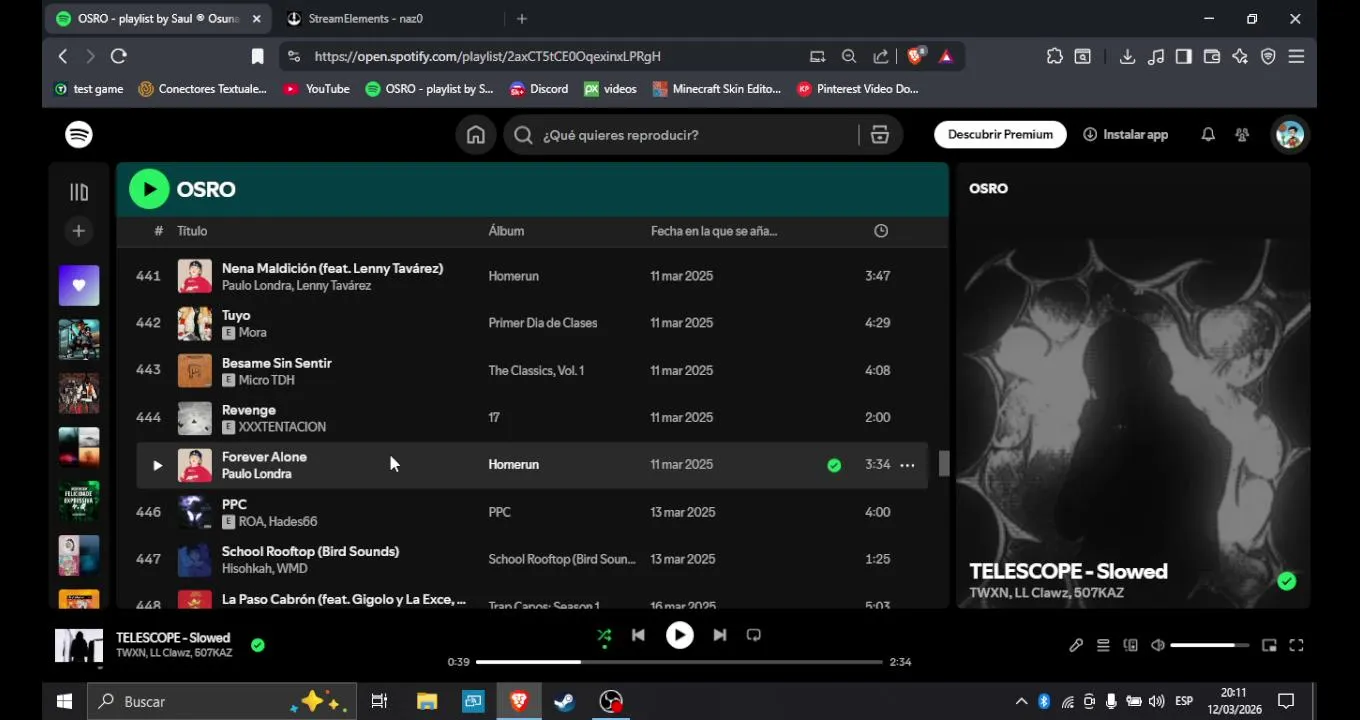Open the miniplayer icon

pos(1269,646)
